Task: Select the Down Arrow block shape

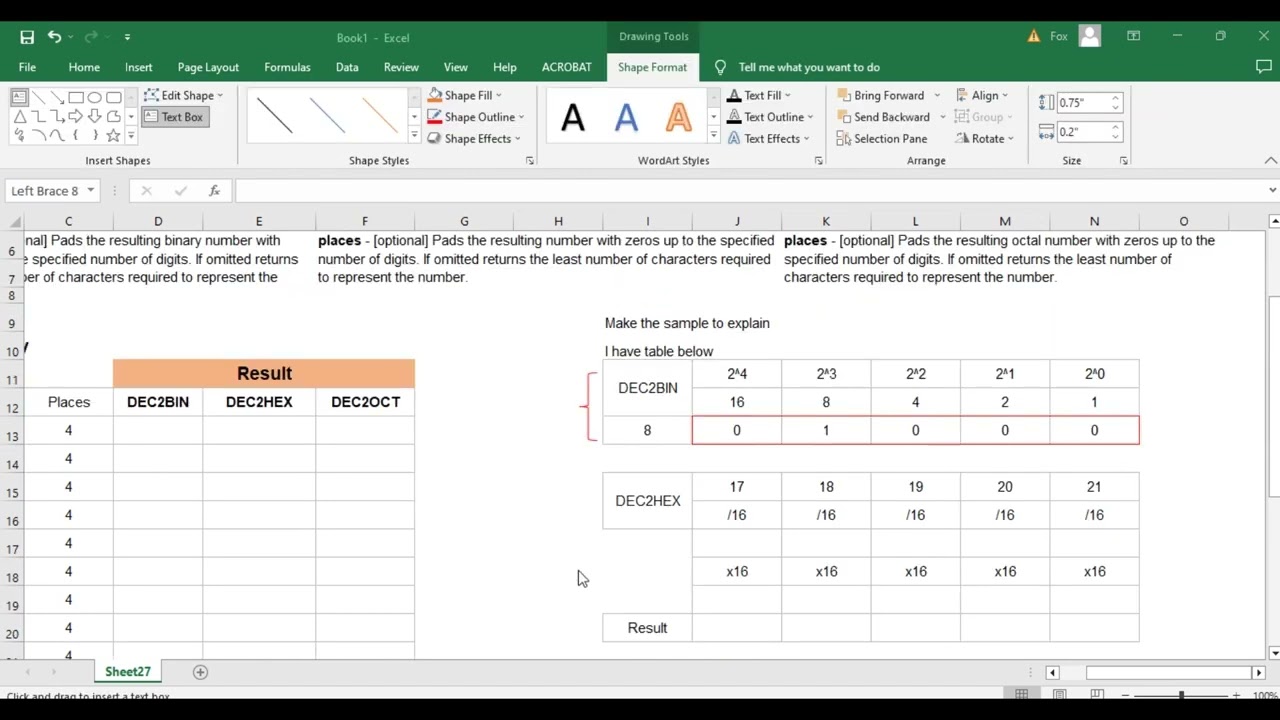Action: (95, 116)
